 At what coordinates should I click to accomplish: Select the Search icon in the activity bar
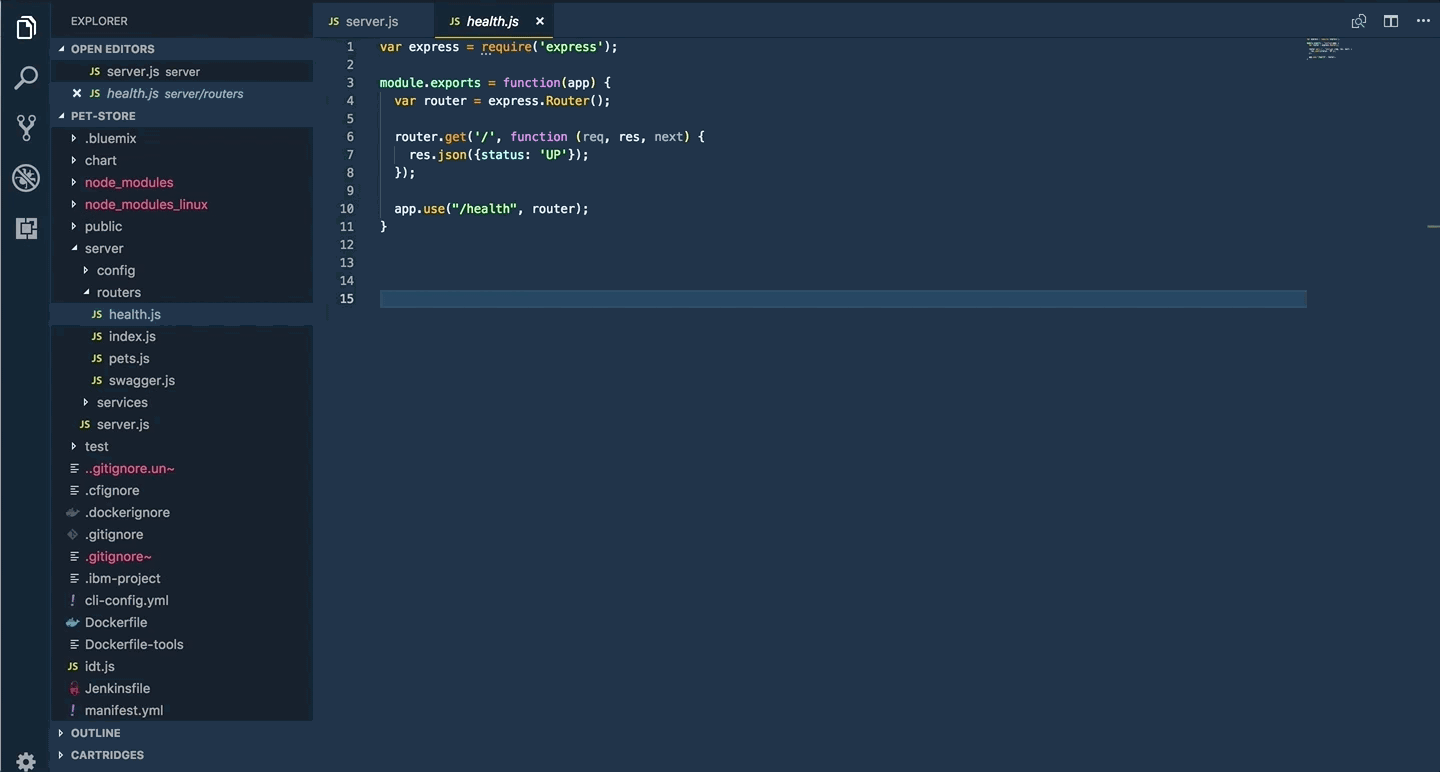25,77
